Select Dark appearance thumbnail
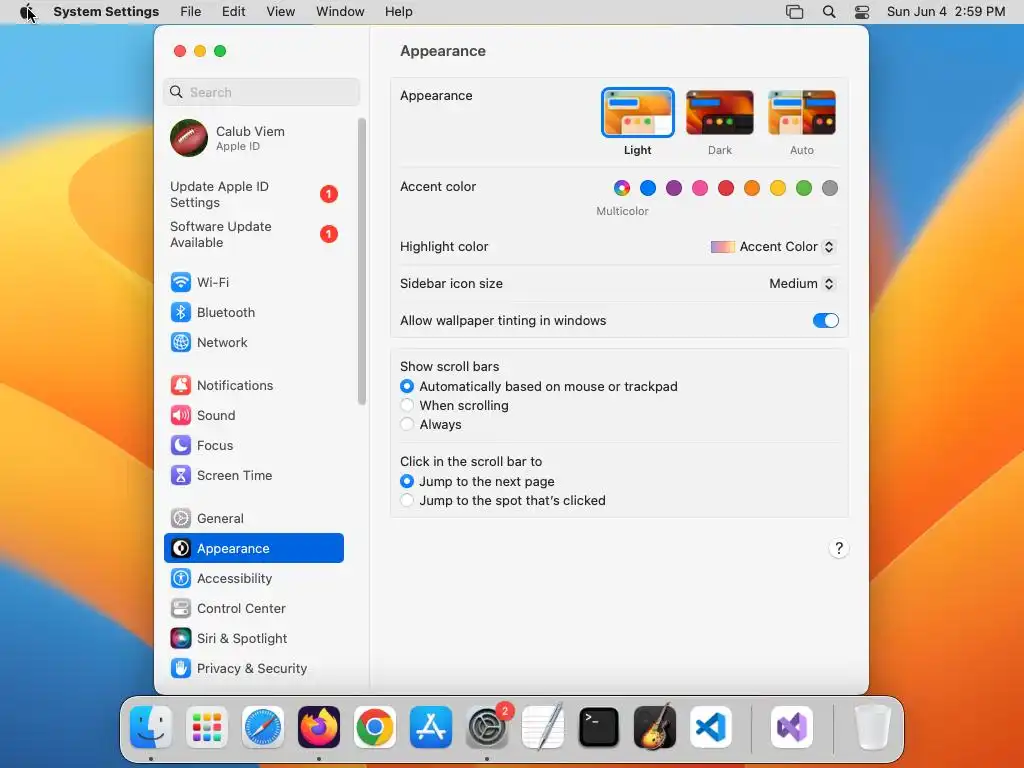The width and height of the screenshot is (1024, 768). click(720, 112)
